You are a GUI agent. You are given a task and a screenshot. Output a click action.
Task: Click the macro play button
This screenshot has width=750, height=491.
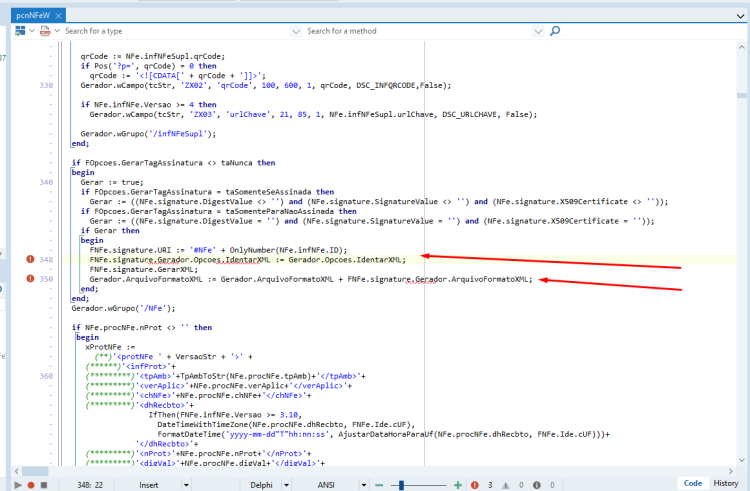click(18, 485)
